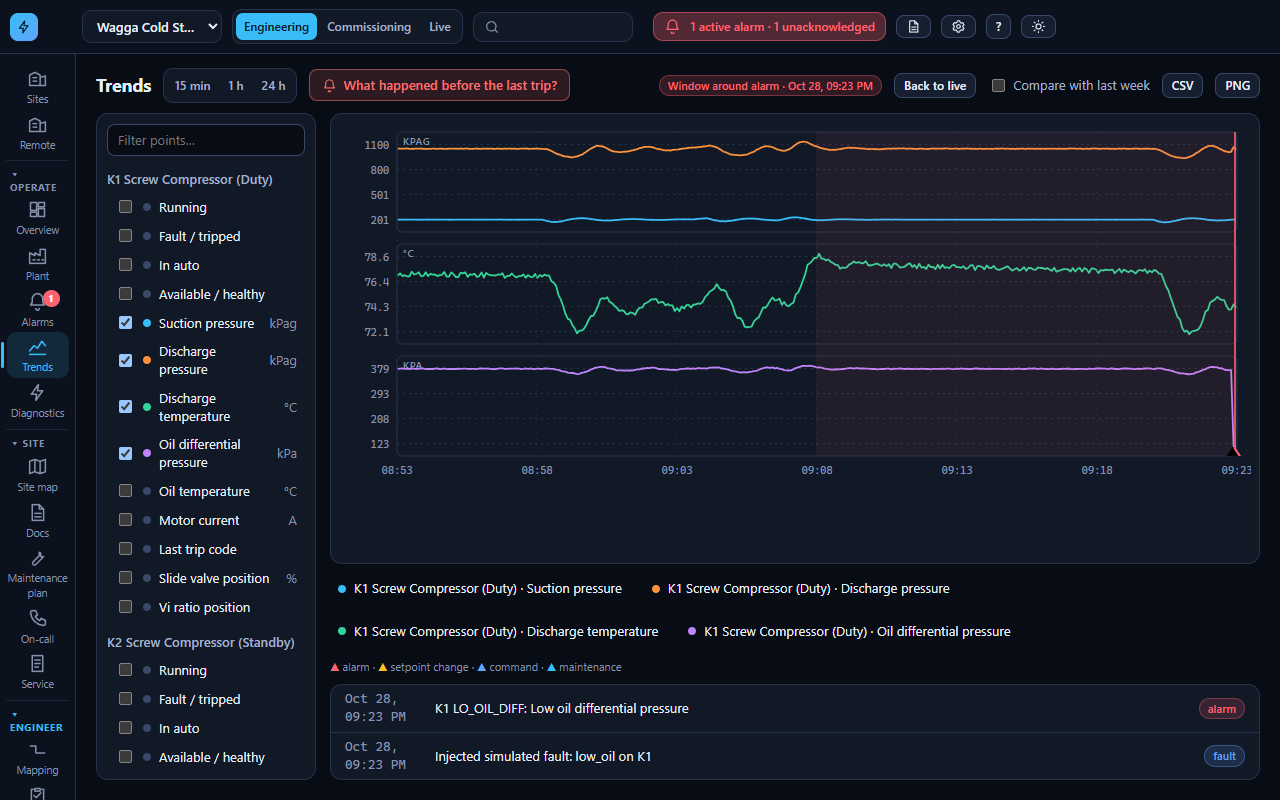Open the Site map icon
This screenshot has height=800, width=1280.
click(x=37, y=475)
